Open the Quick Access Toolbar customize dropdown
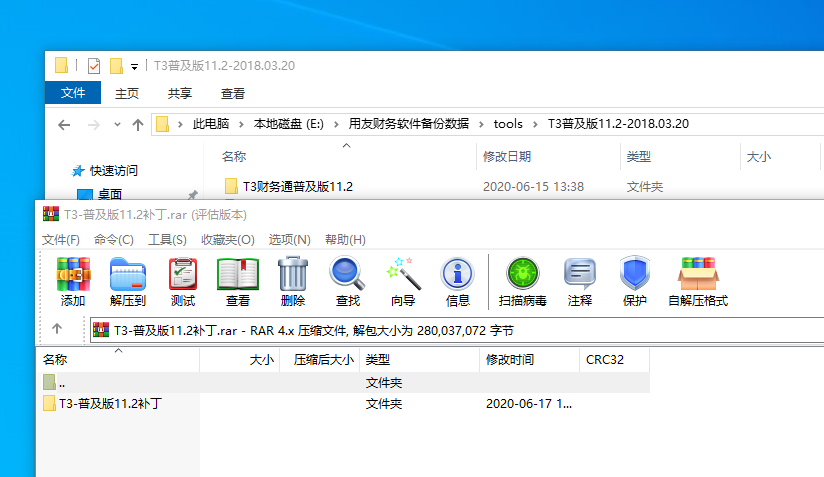This screenshot has height=477, width=824. coord(135,67)
